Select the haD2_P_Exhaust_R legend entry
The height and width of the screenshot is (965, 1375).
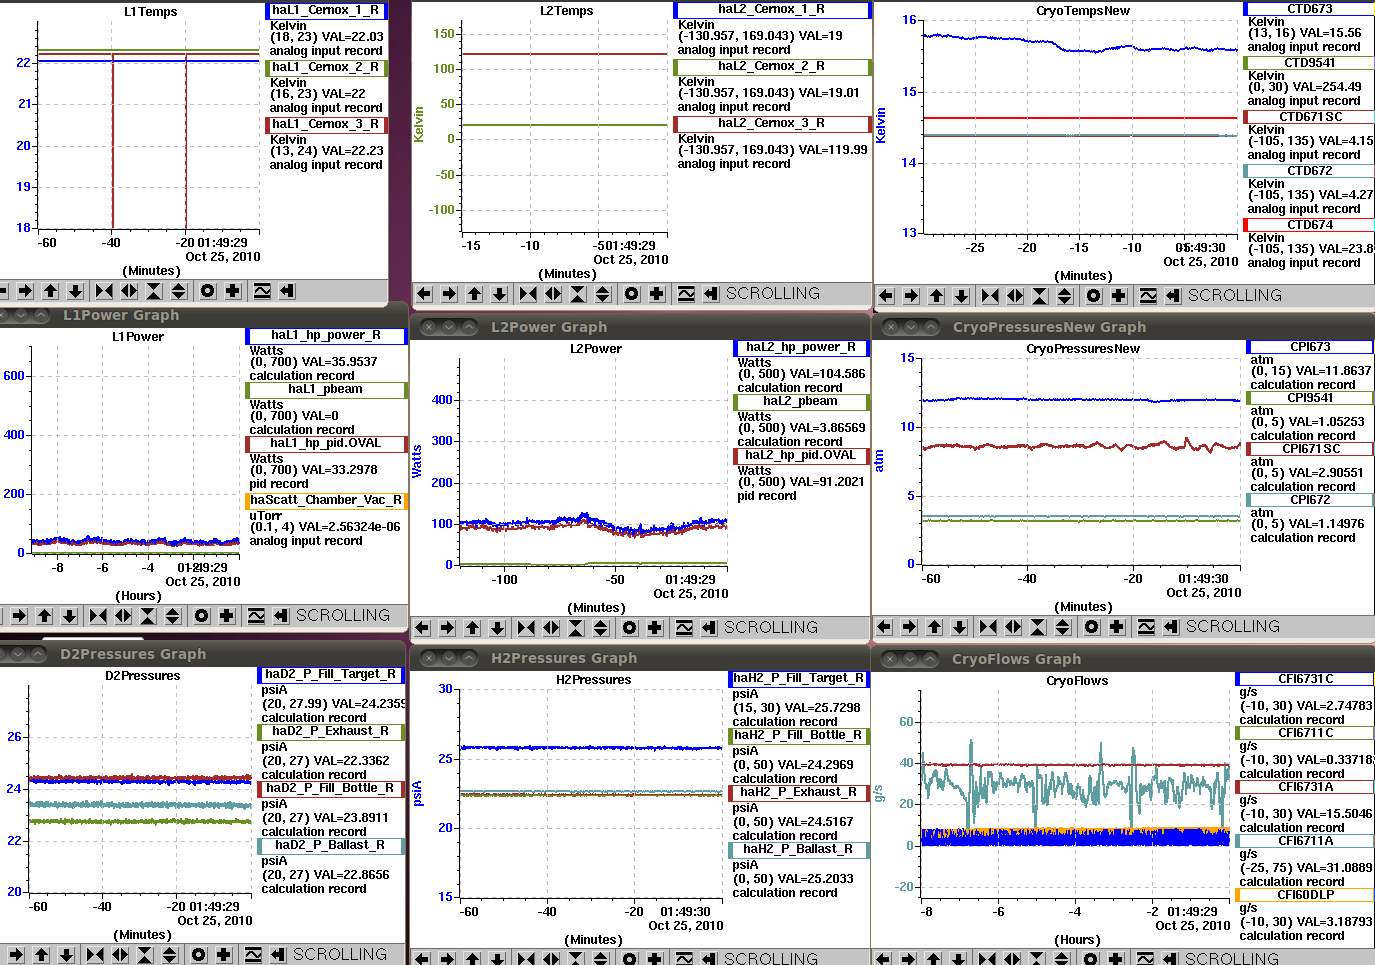click(x=331, y=732)
